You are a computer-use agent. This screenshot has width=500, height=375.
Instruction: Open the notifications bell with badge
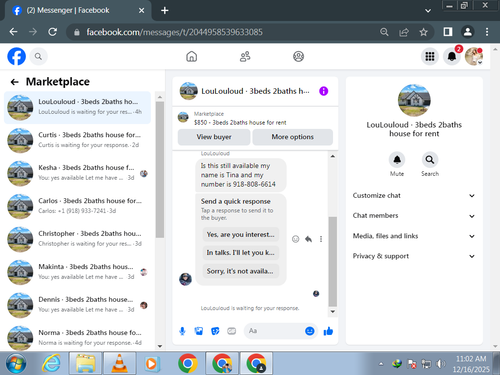pyautogui.click(x=452, y=56)
